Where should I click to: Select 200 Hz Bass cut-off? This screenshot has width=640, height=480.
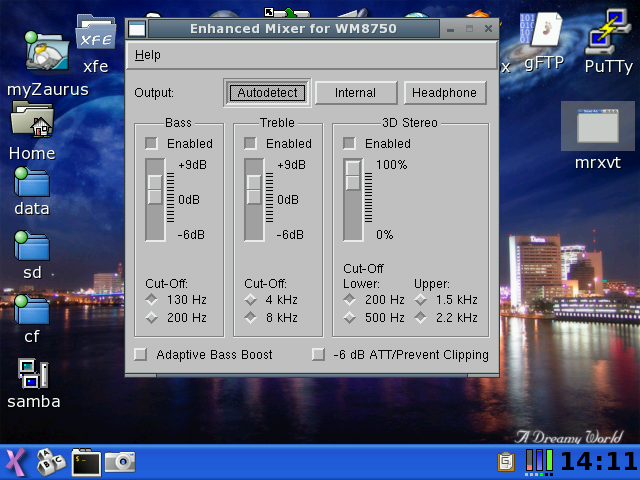[x=152, y=318]
